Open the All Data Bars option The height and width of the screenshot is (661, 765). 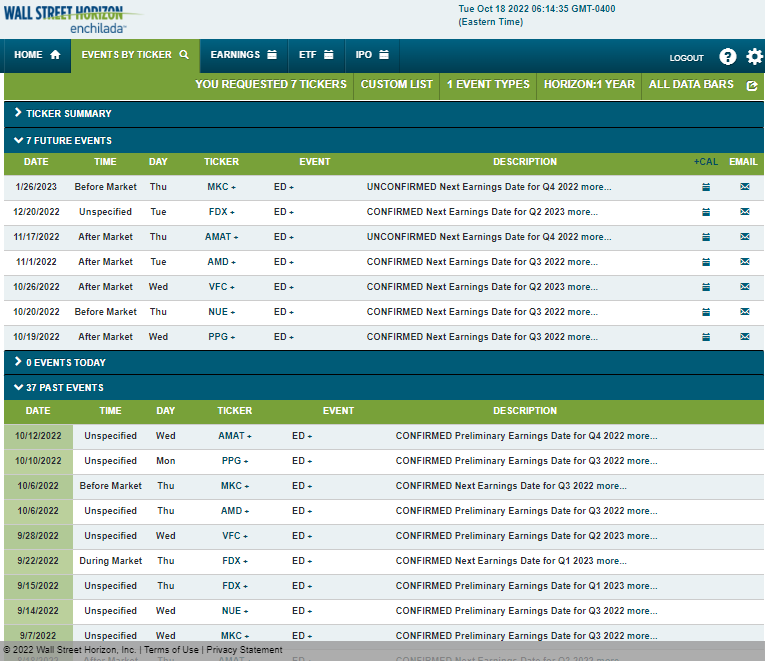(x=691, y=84)
